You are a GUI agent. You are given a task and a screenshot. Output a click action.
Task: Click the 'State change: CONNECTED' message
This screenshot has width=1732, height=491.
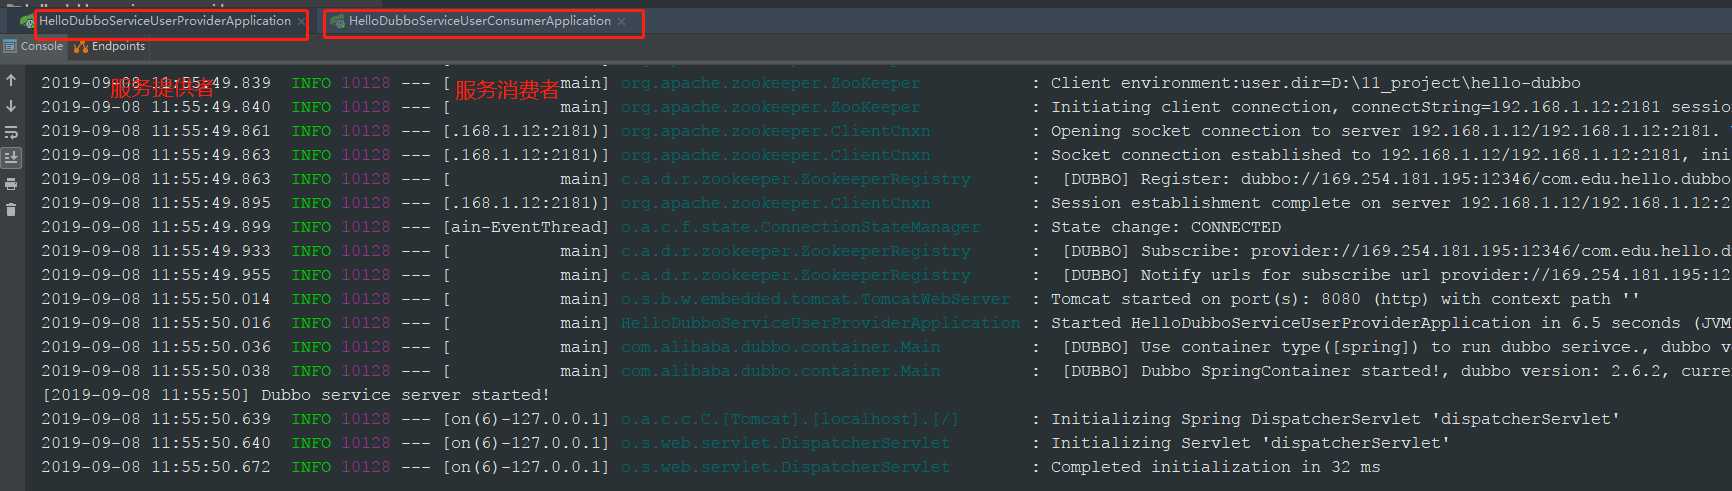coord(1165,227)
